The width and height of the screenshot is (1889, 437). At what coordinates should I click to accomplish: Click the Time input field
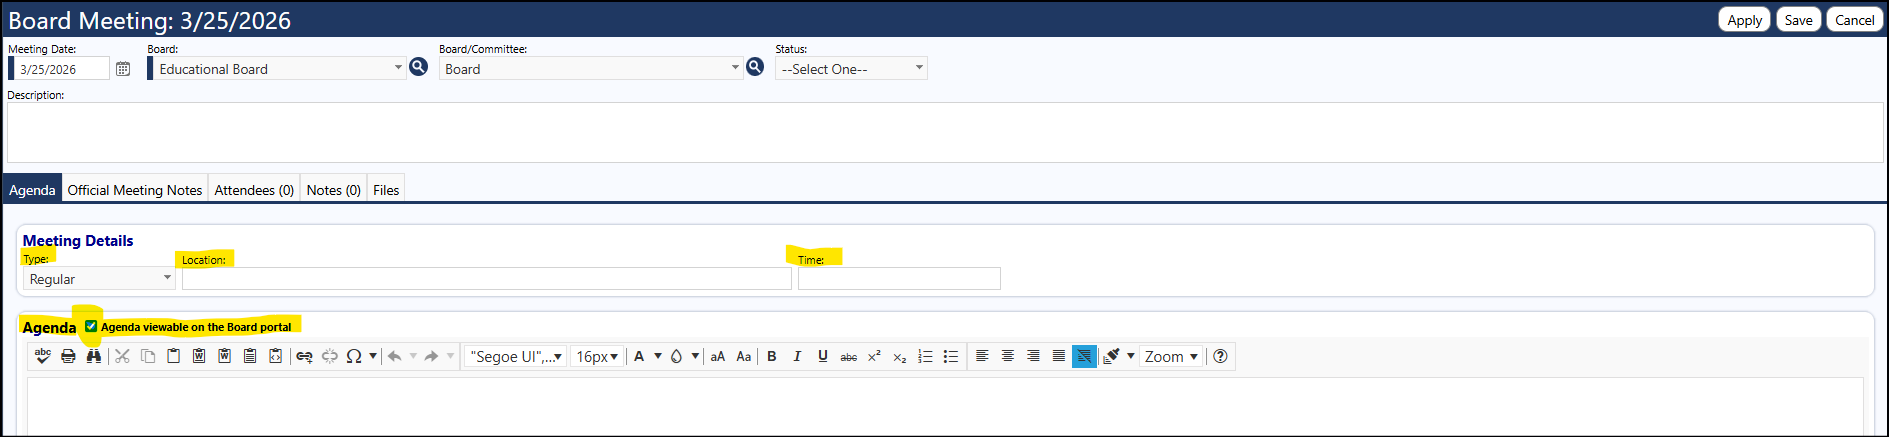pyautogui.click(x=899, y=279)
